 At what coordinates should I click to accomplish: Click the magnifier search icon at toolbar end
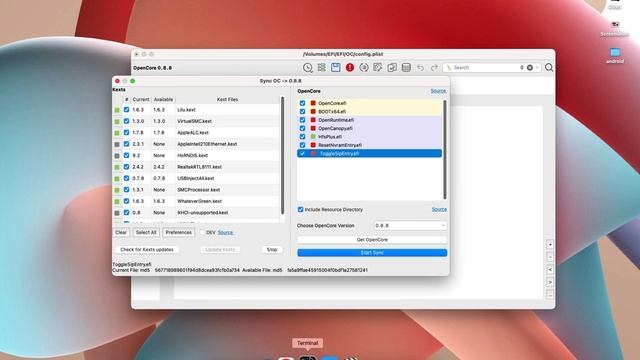point(549,67)
